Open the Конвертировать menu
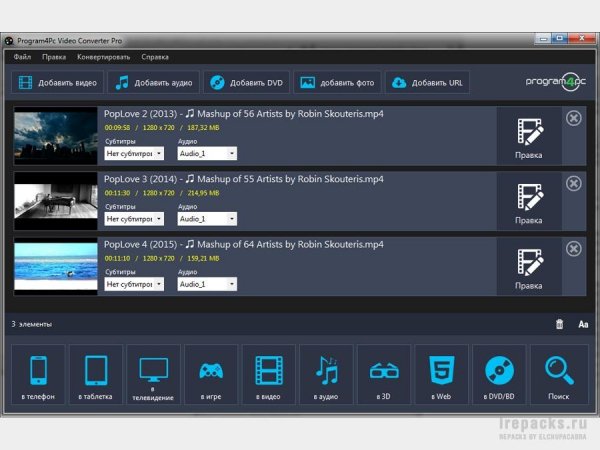The height and width of the screenshot is (450, 600). point(103,57)
